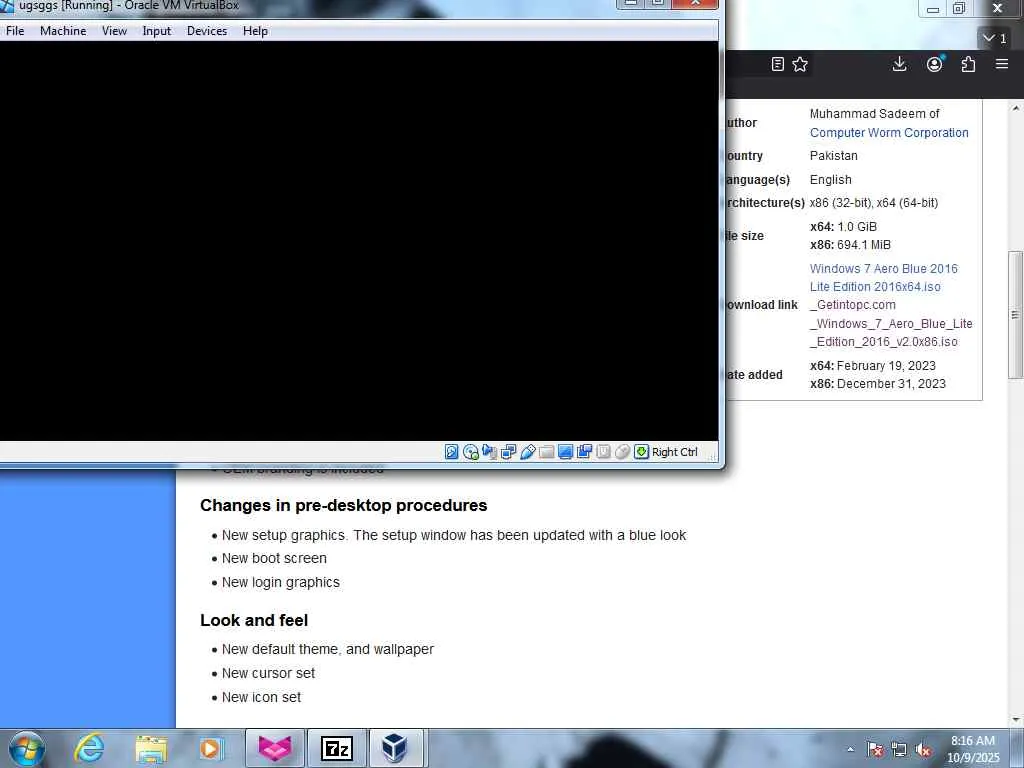Open Windows Explorer folder icon on taskbar

pyautogui.click(x=151, y=748)
